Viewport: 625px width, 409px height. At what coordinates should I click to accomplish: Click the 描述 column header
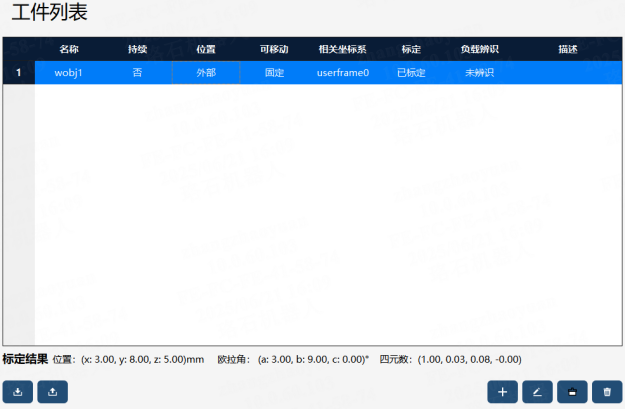568,49
